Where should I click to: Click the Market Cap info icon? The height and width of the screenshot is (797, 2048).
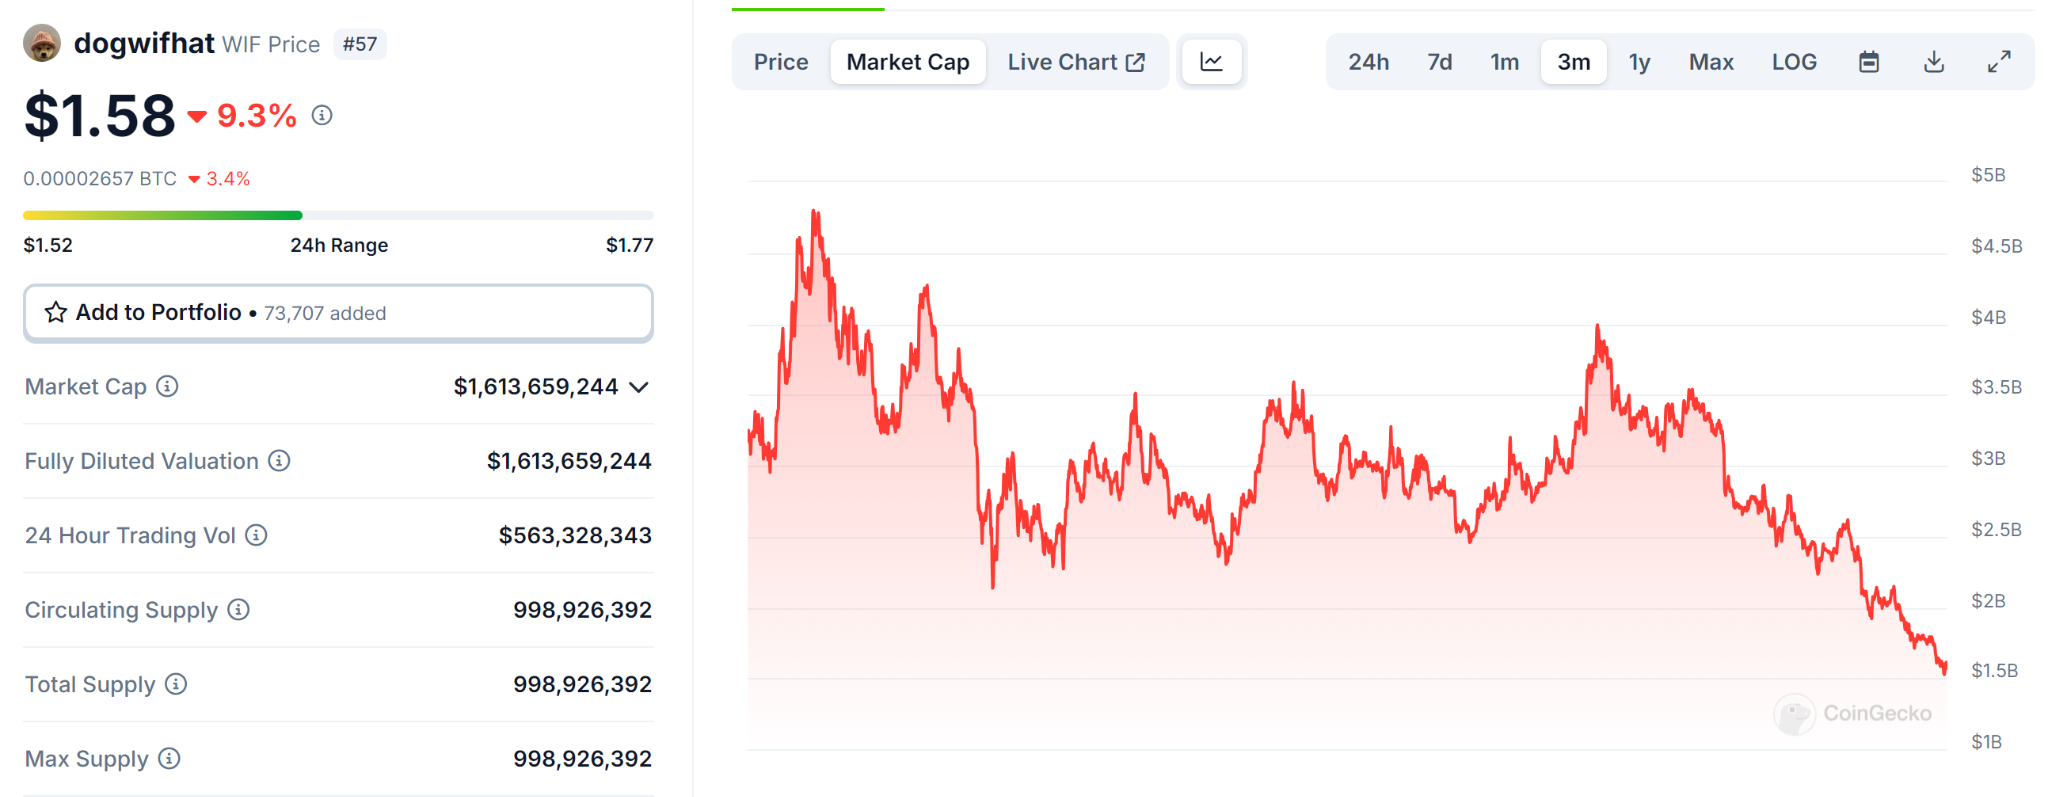coord(168,386)
